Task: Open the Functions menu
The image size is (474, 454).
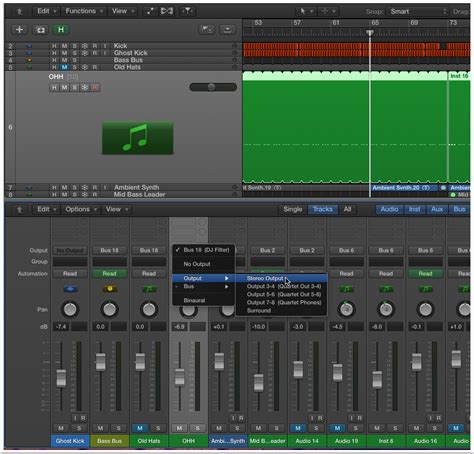Action: coord(84,11)
